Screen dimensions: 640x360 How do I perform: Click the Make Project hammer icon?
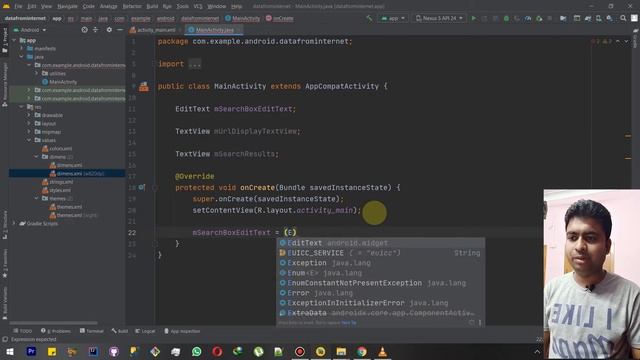point(369,18)
